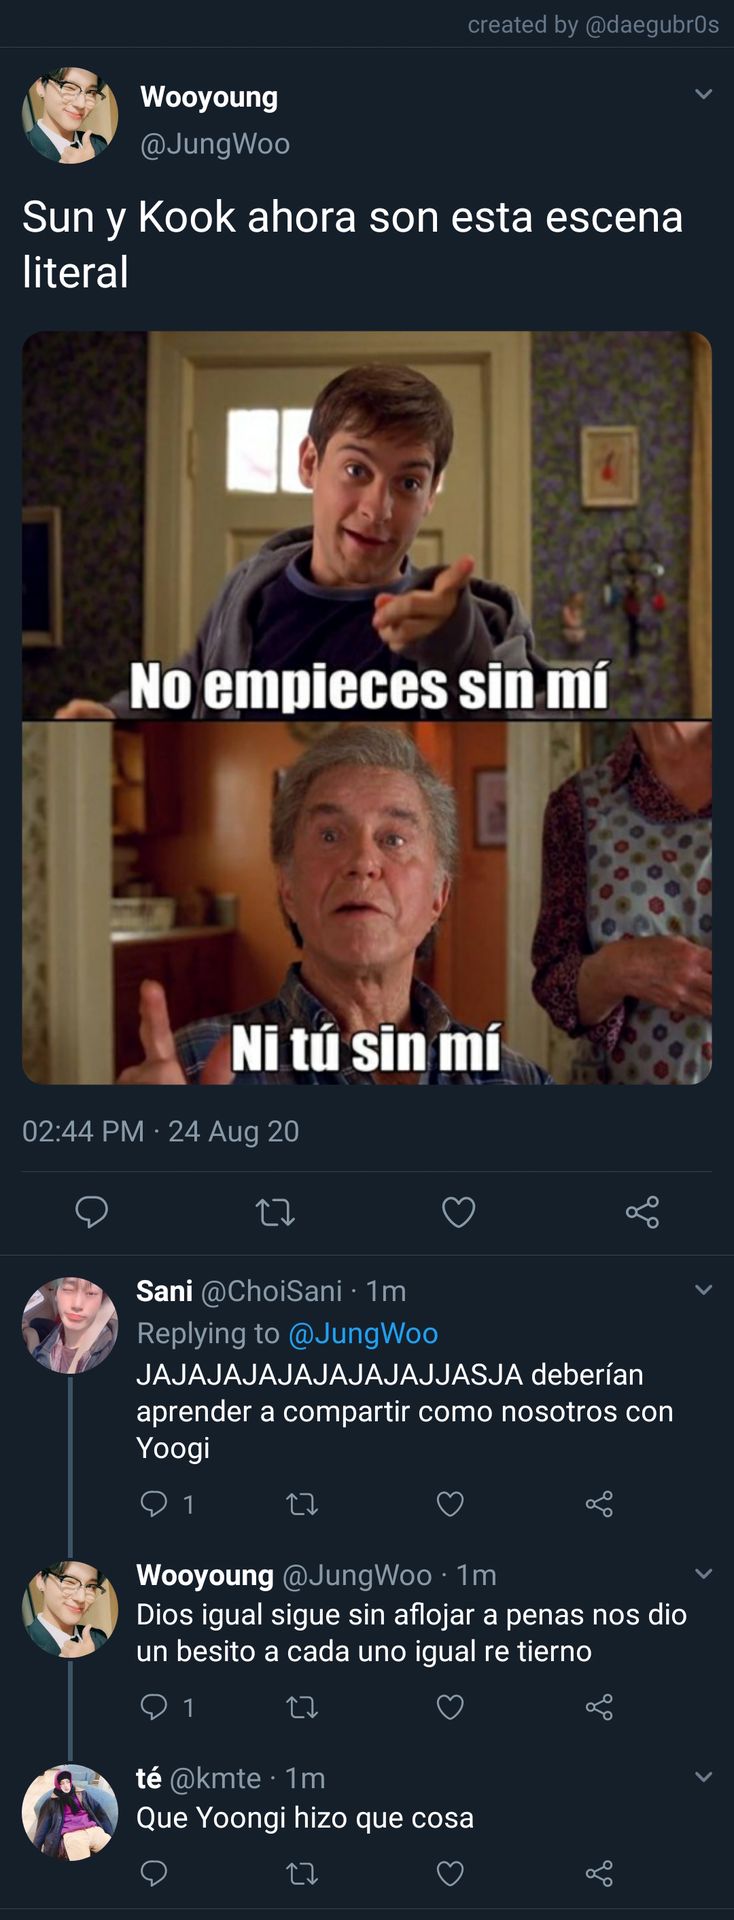Open reply icon on Sani's comment

154,1503
